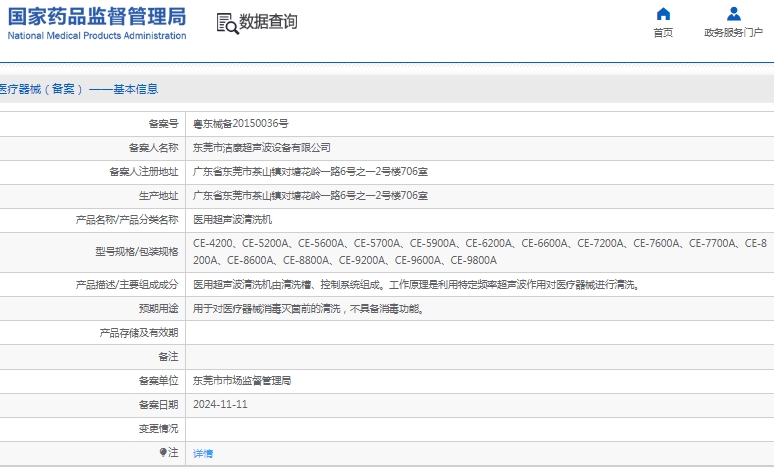This screenshot has width=774, height=470.
Task: Click the data query magnifier icon
Action: (x=227, y=23)
